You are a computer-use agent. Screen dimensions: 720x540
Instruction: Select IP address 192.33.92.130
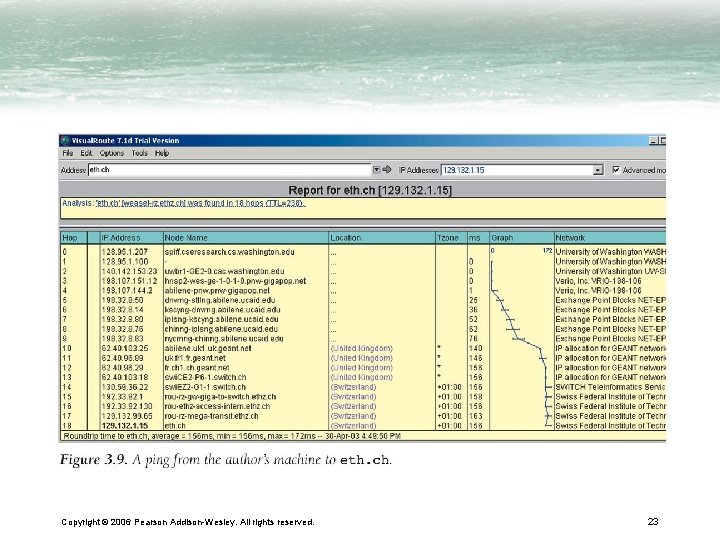(x=127, y=406)
